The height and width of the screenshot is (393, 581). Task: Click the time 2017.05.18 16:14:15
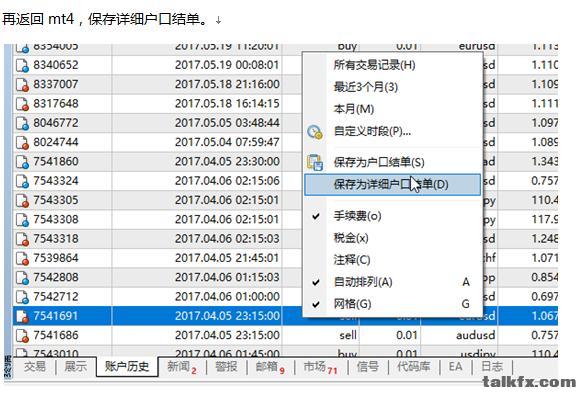pyautogui.click(x=227, y=104)
